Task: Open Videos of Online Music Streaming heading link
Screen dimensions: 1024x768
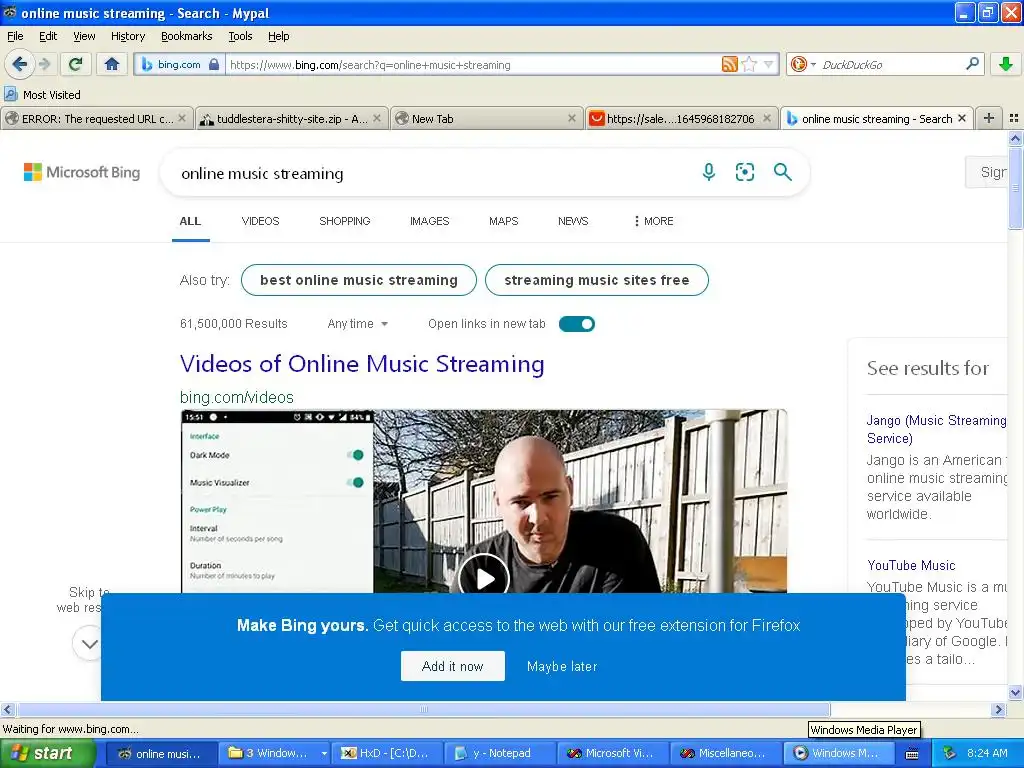Action: click(362, 364)
